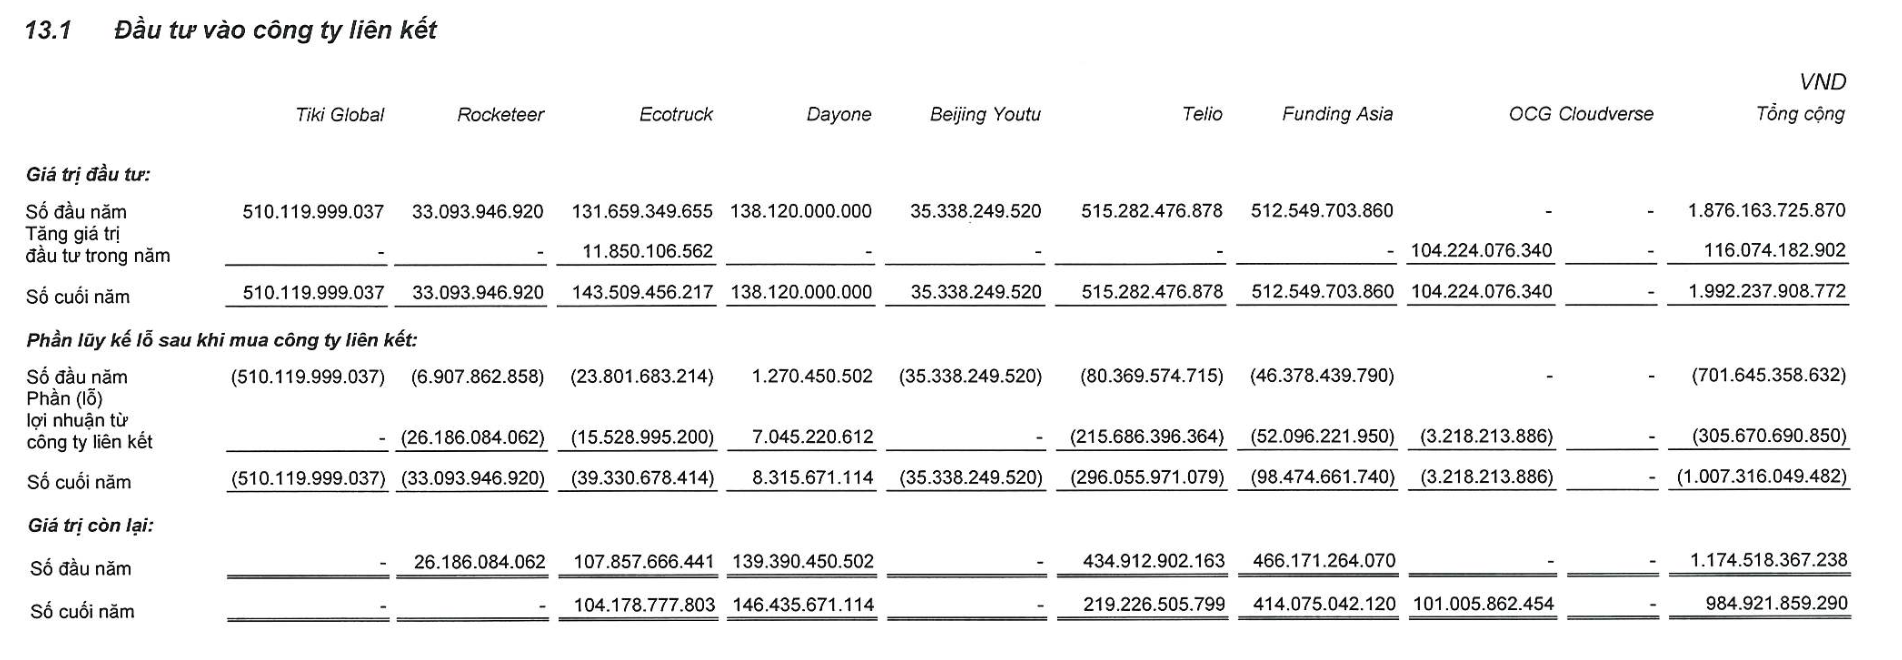Click the Dayone column header
This screenshot has width=1902, height=660.
tap(838, 115)
